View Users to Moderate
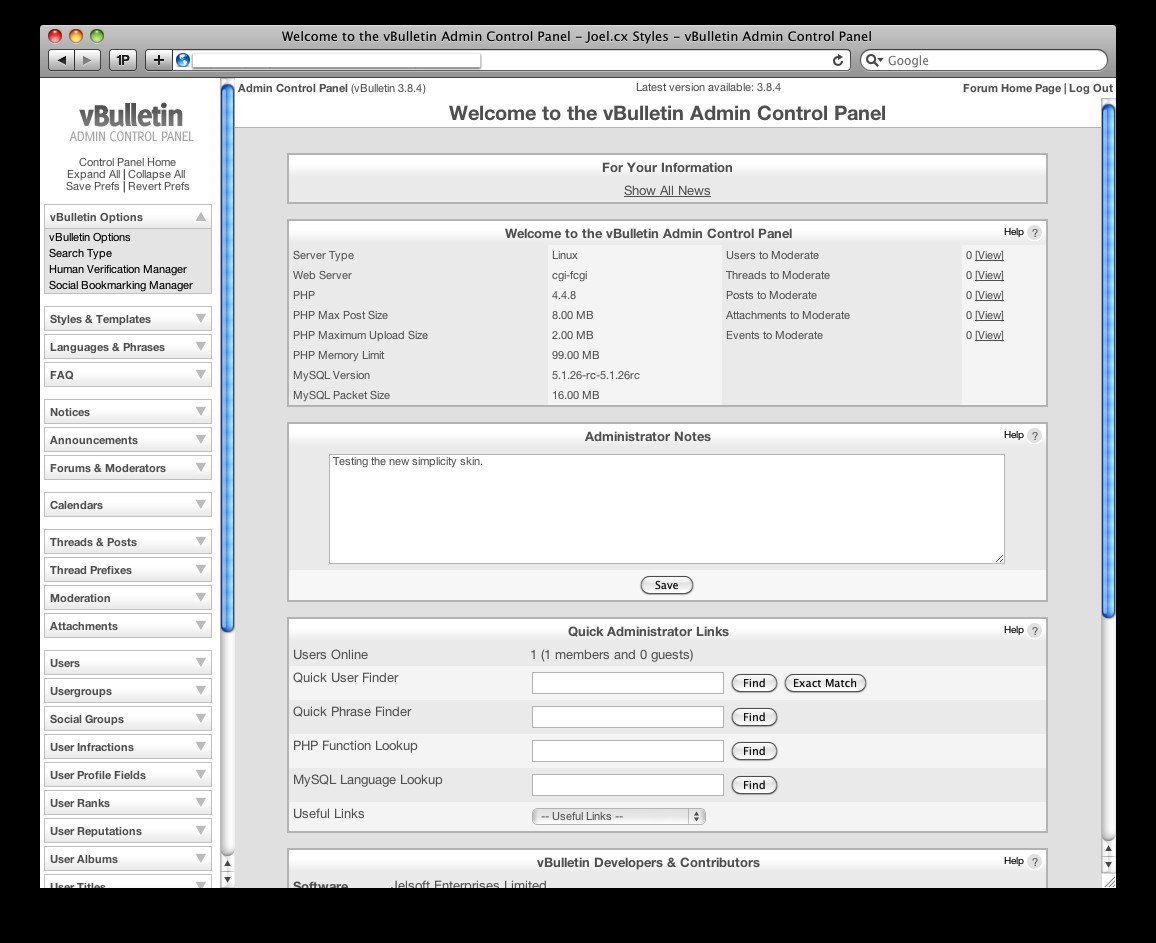The width and height of the screenshot is (1156, 943). (x=989, y=255)
